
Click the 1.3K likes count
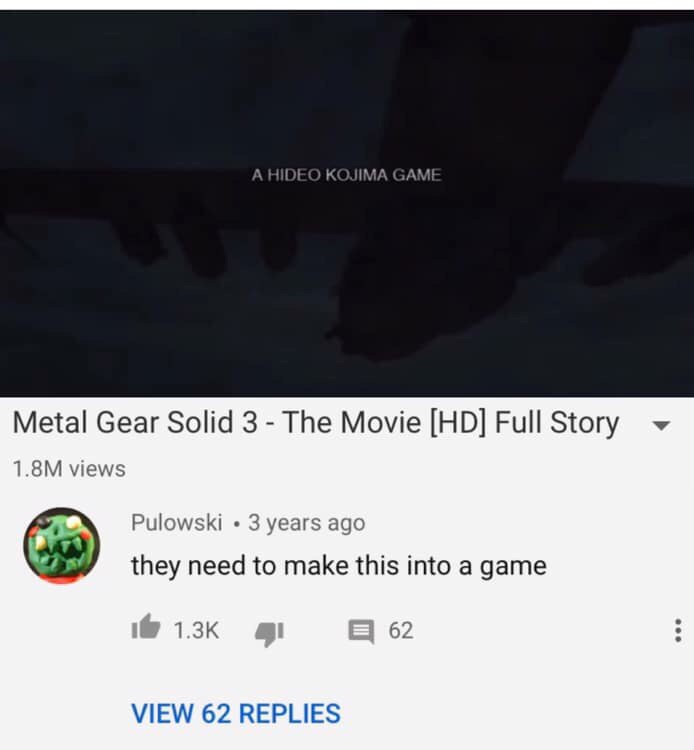point(196,630)
